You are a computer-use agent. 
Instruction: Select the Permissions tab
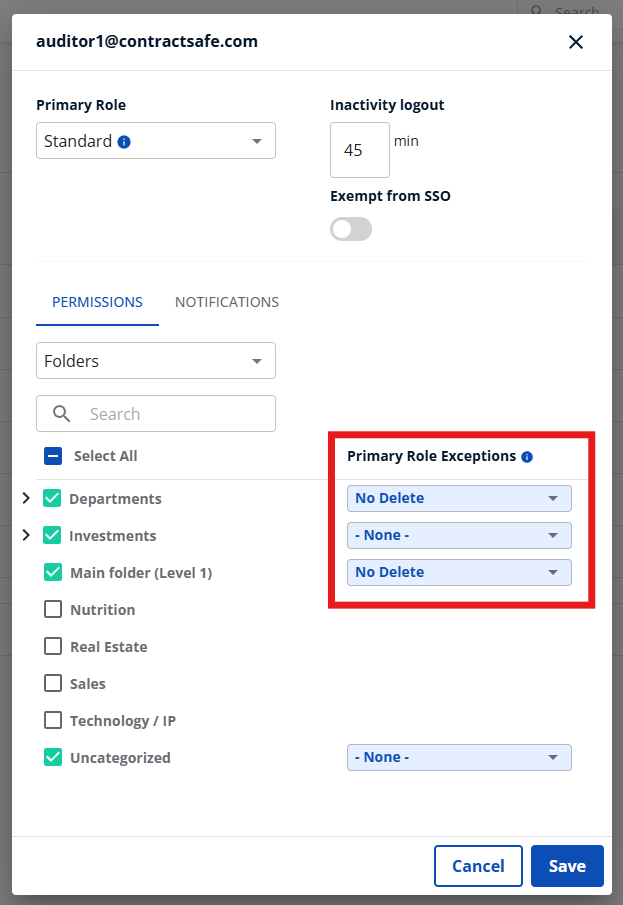(x=97, y=302)
